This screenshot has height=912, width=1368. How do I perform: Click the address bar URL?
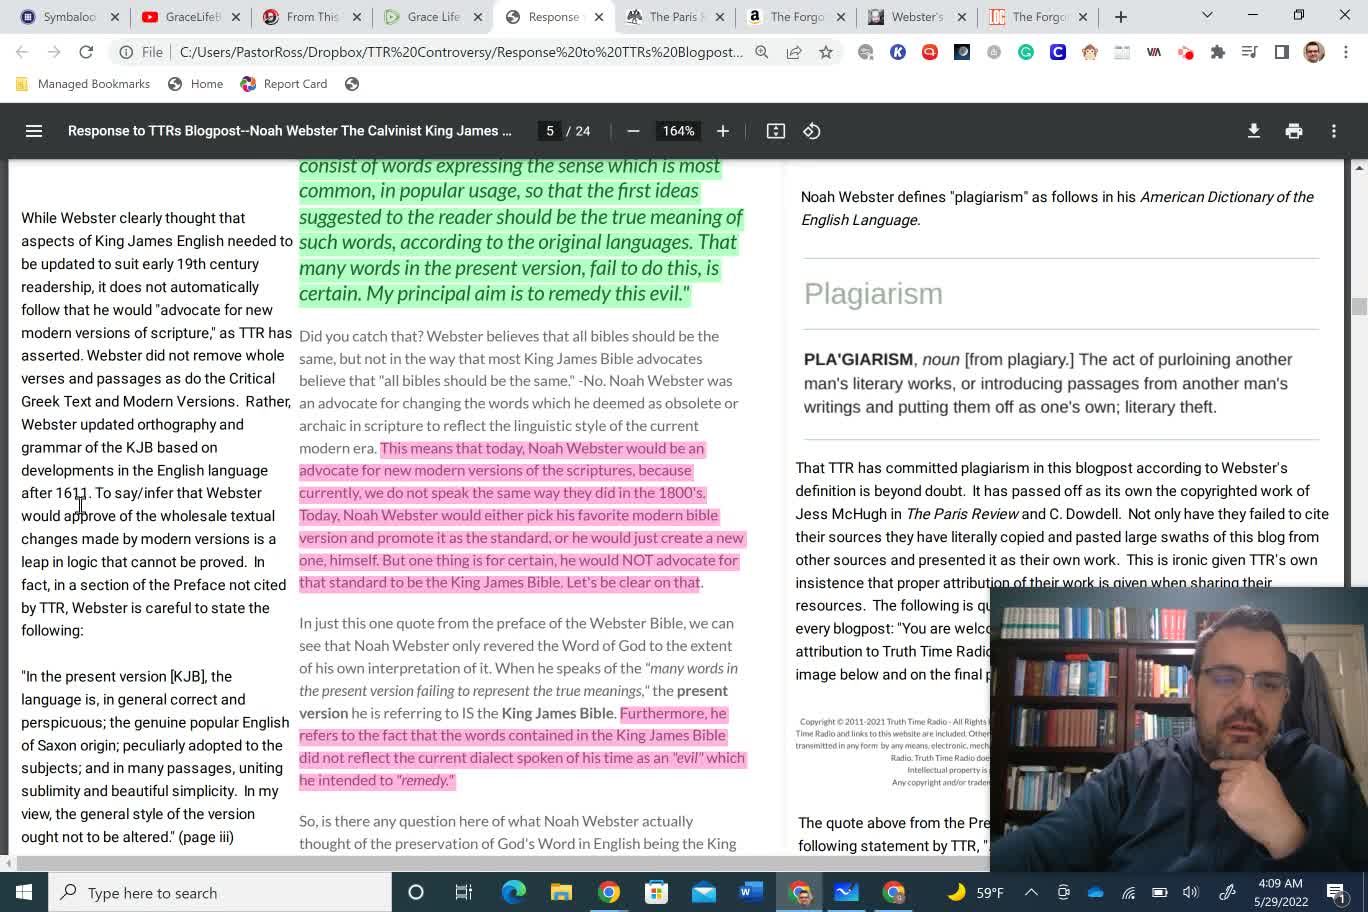[461, 52]
